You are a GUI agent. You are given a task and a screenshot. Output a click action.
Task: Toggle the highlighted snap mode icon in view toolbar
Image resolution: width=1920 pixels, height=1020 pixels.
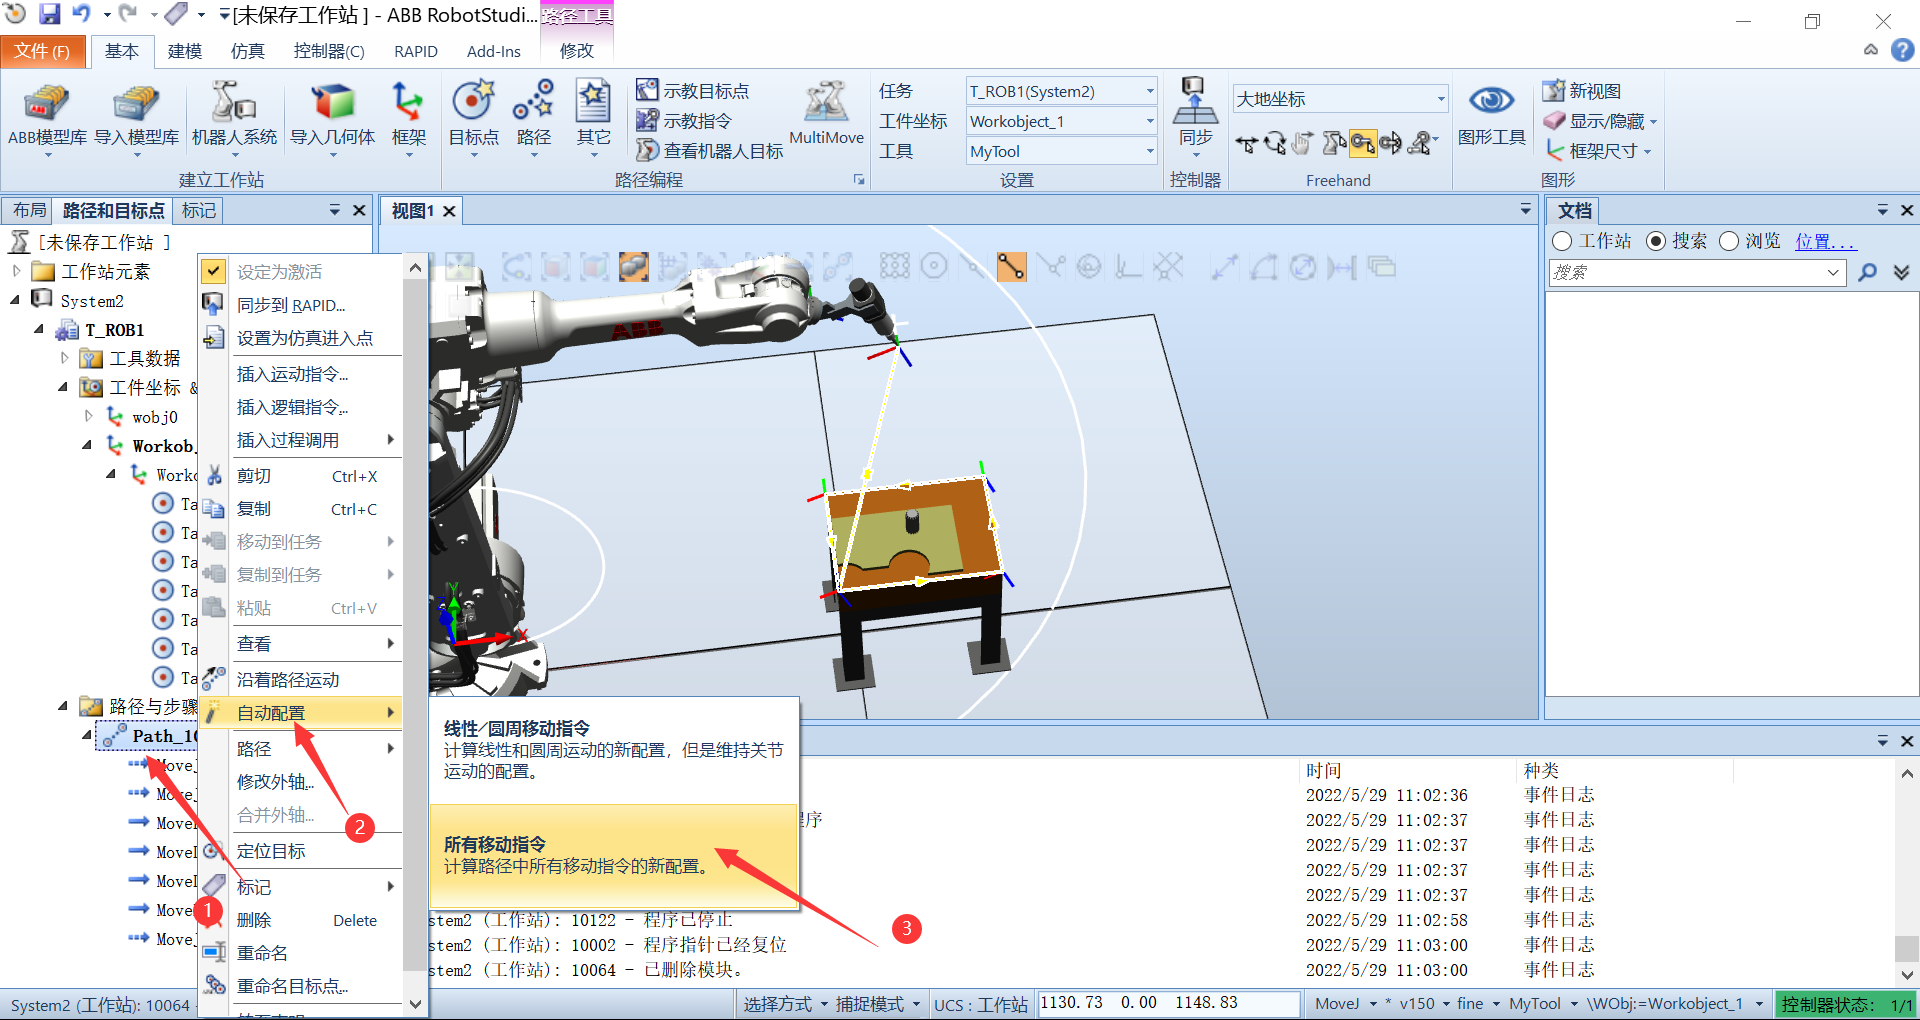(x=1011, y=266)
